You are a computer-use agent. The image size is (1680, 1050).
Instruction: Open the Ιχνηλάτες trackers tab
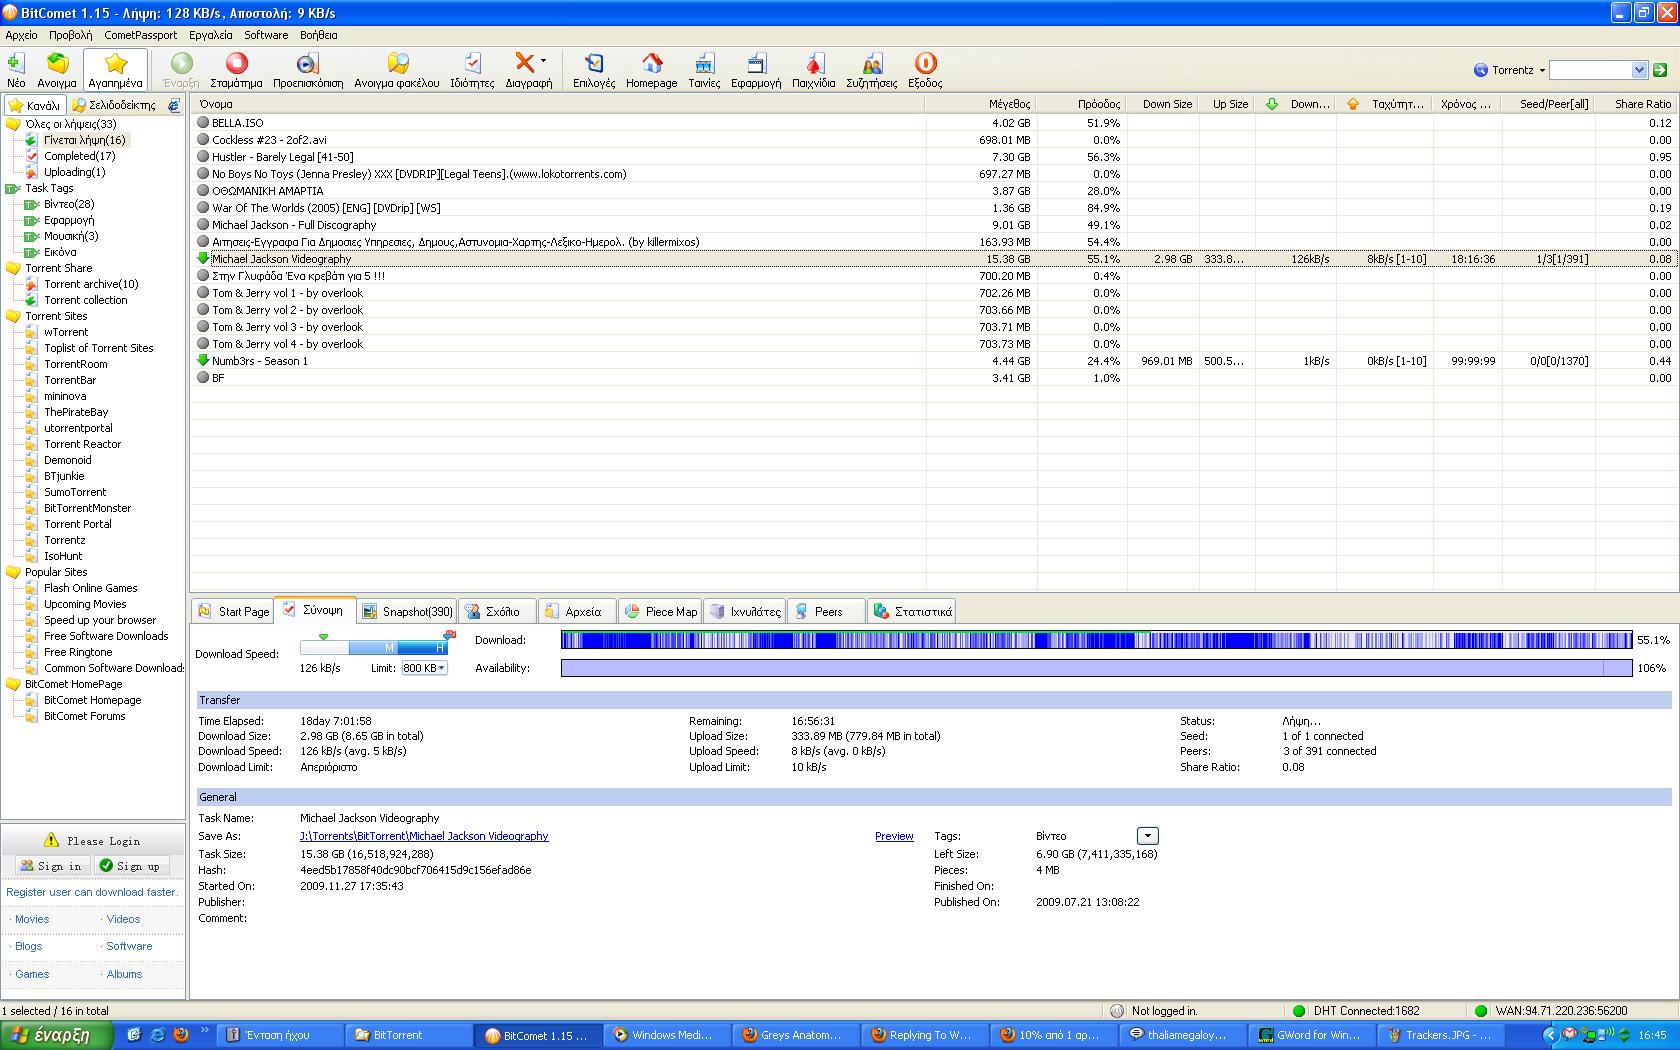tap(745, 611)
